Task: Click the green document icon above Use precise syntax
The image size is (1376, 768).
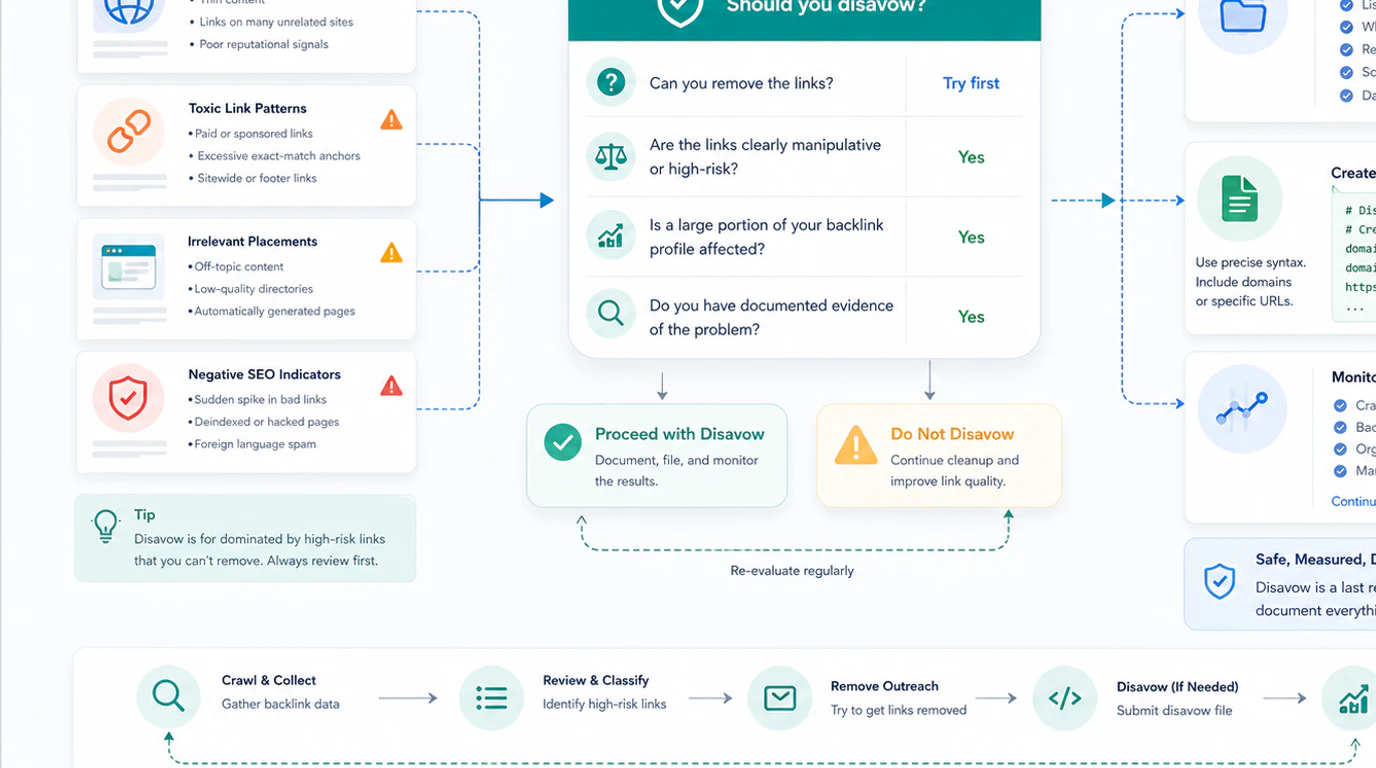Action: click(1240, 198)
